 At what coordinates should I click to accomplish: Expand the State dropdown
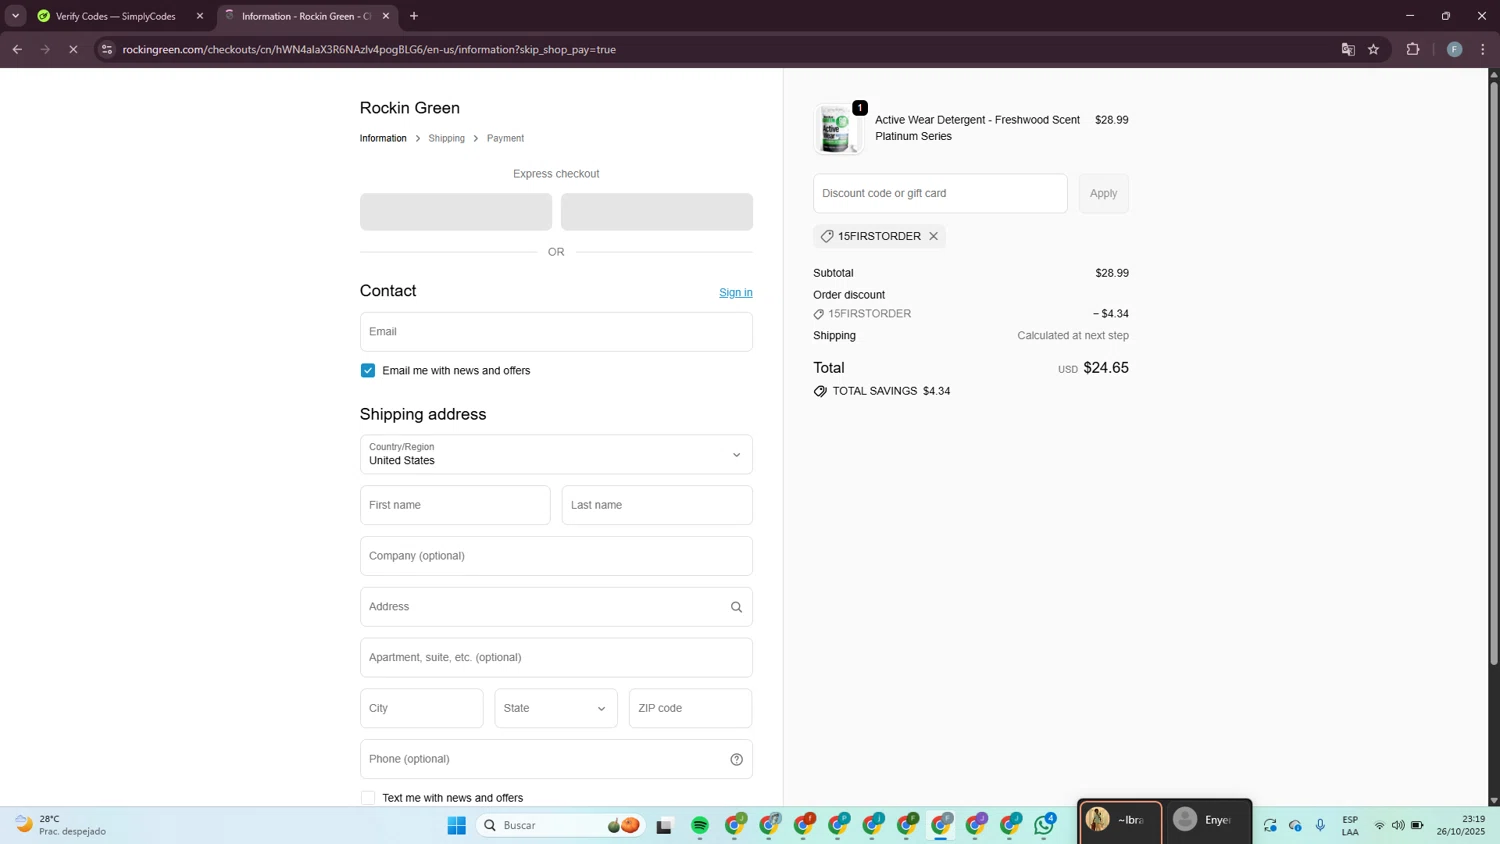[556, 708]
